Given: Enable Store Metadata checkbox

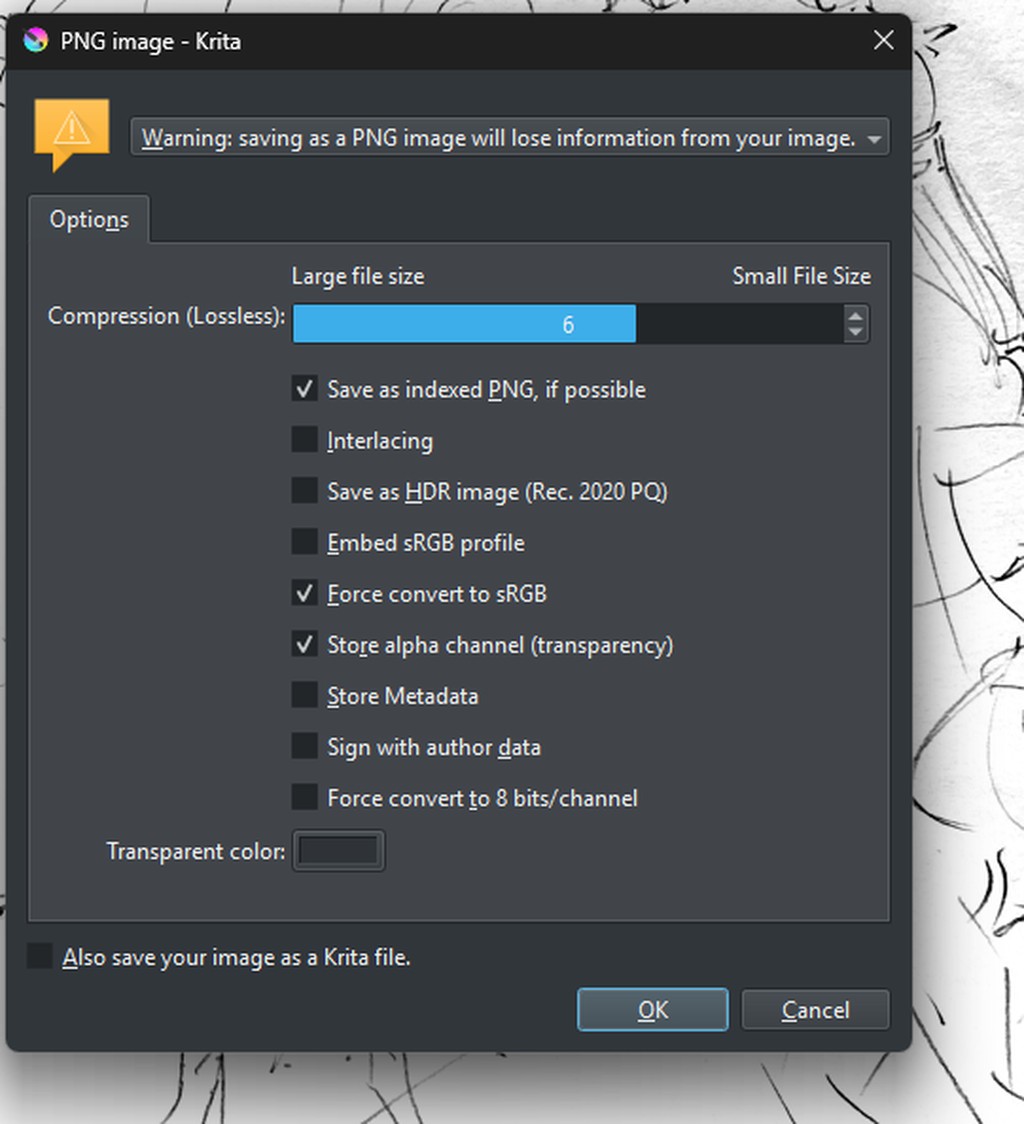Looking at the screenshot, I should (x=305, y=695).
